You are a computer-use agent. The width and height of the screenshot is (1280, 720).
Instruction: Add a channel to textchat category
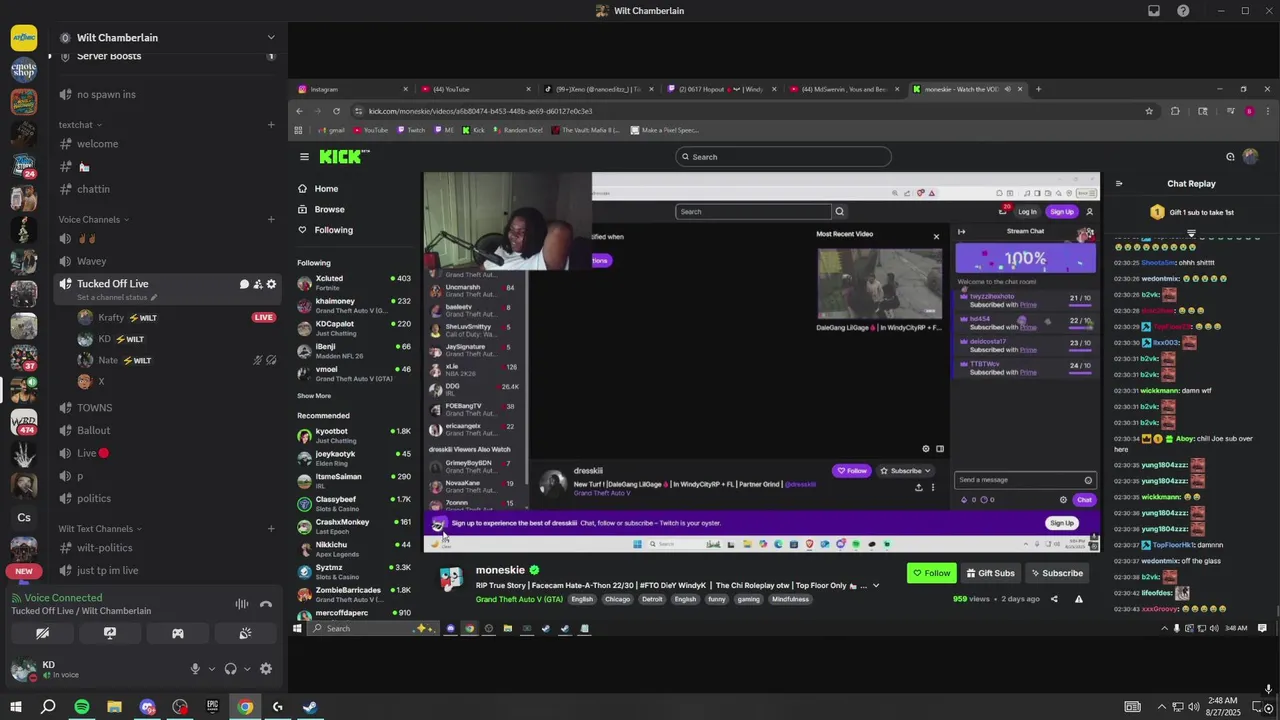271,125
